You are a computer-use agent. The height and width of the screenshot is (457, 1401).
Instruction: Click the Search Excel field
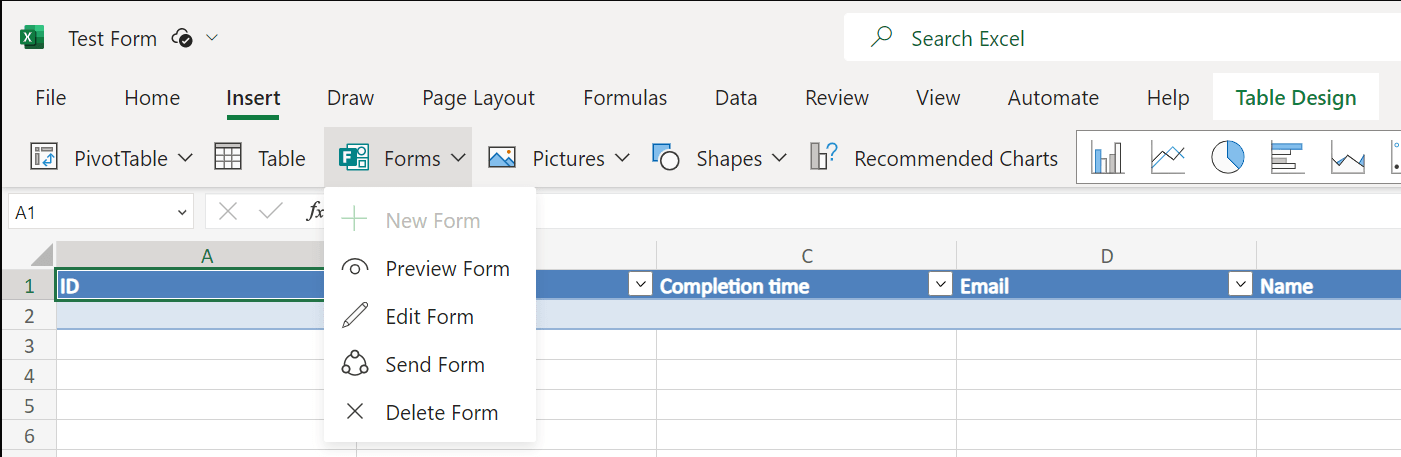point(1100,38)
